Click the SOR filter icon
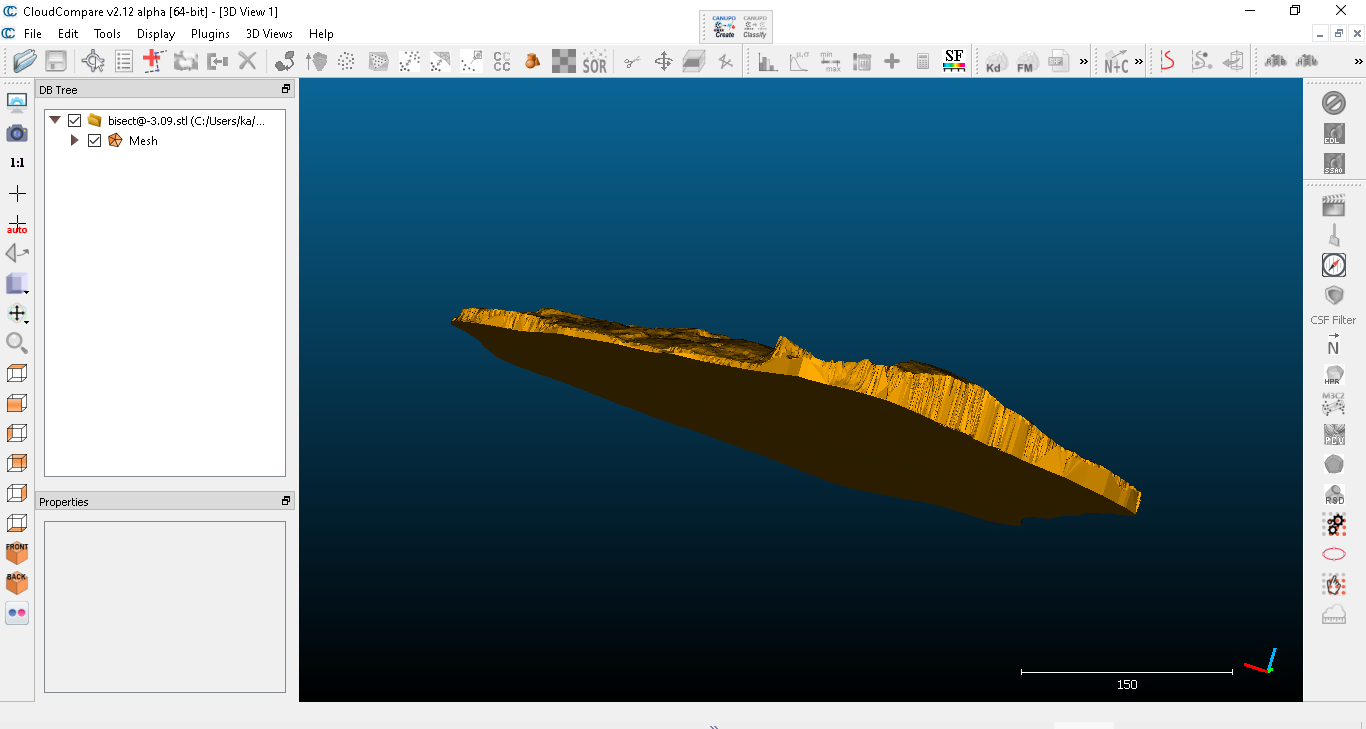This screenshot has width=1366, height=729. click(x=595, y=62)
